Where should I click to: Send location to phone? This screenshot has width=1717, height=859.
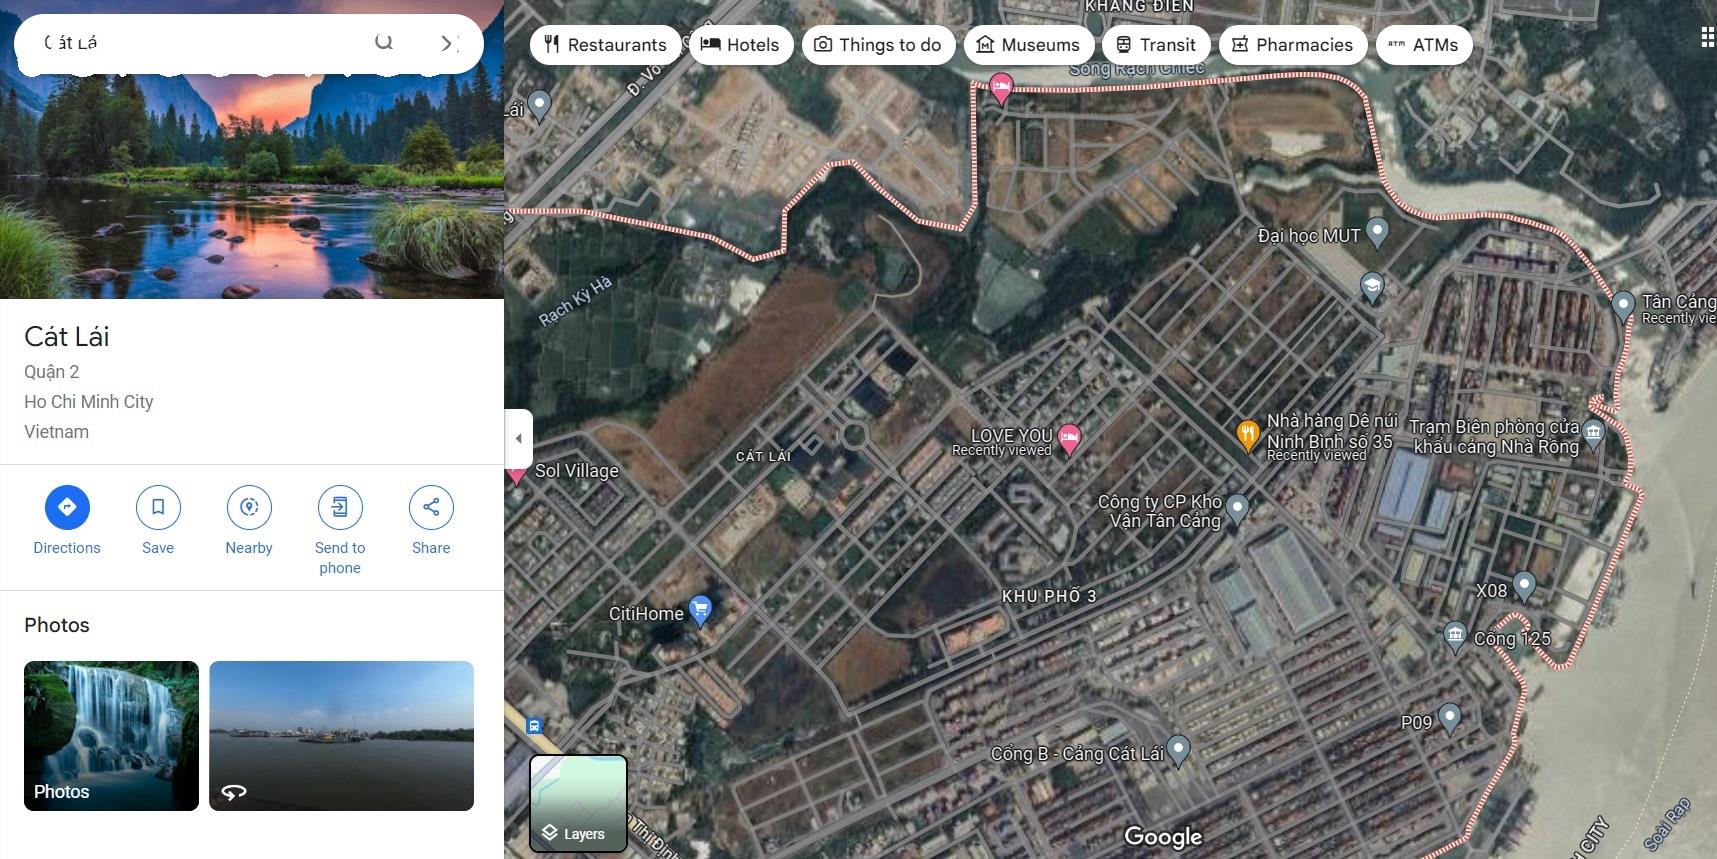340,508
